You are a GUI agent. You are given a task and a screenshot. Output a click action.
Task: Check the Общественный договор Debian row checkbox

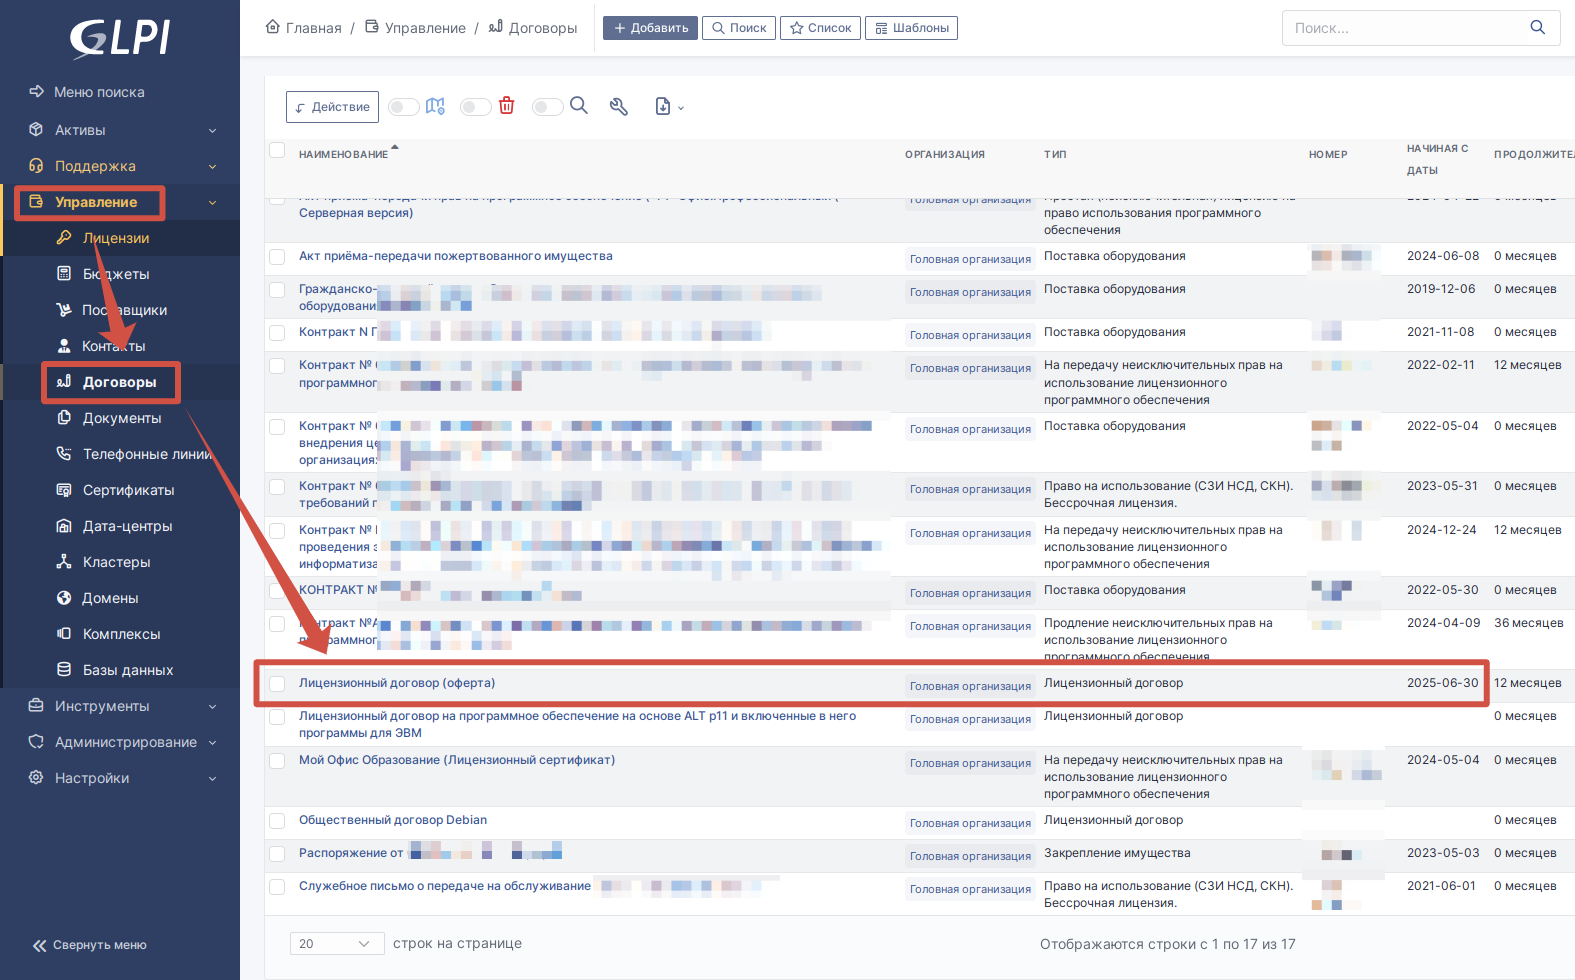[277, 821]
